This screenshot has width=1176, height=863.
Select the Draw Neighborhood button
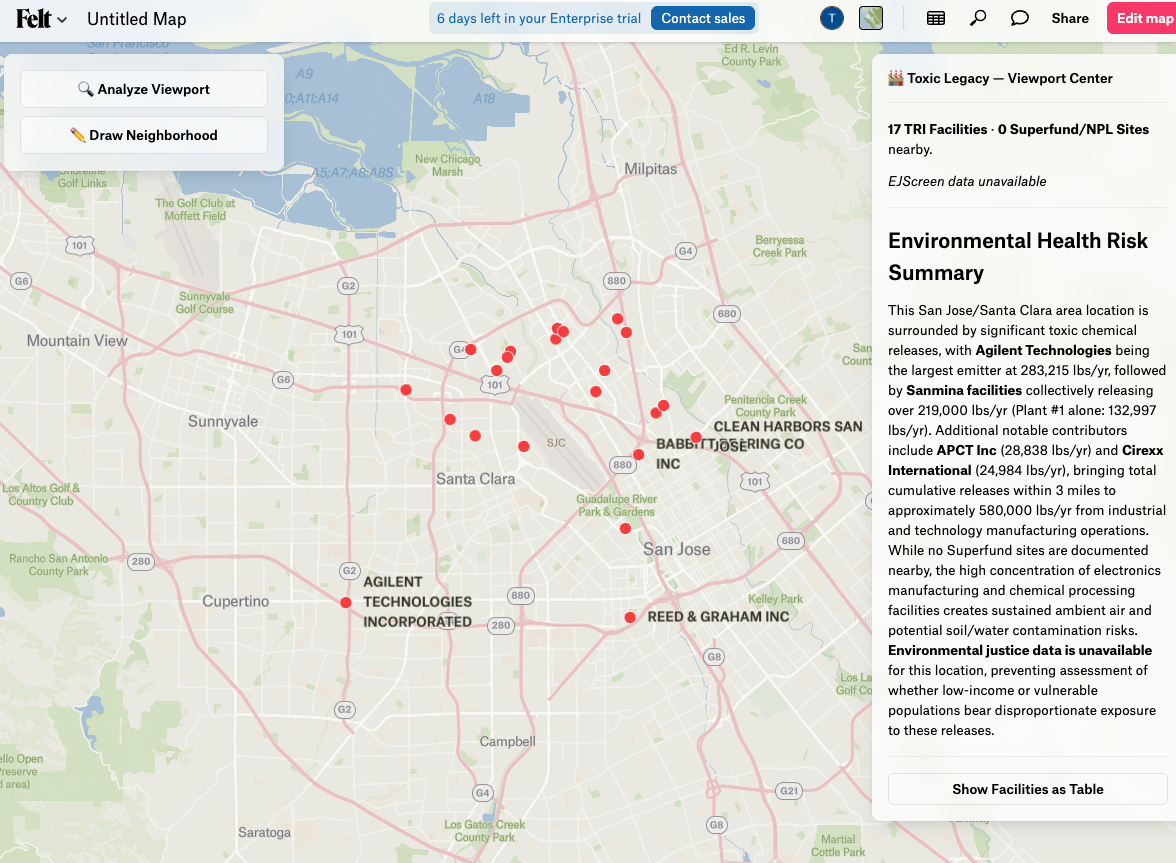[x=144, y=135]
